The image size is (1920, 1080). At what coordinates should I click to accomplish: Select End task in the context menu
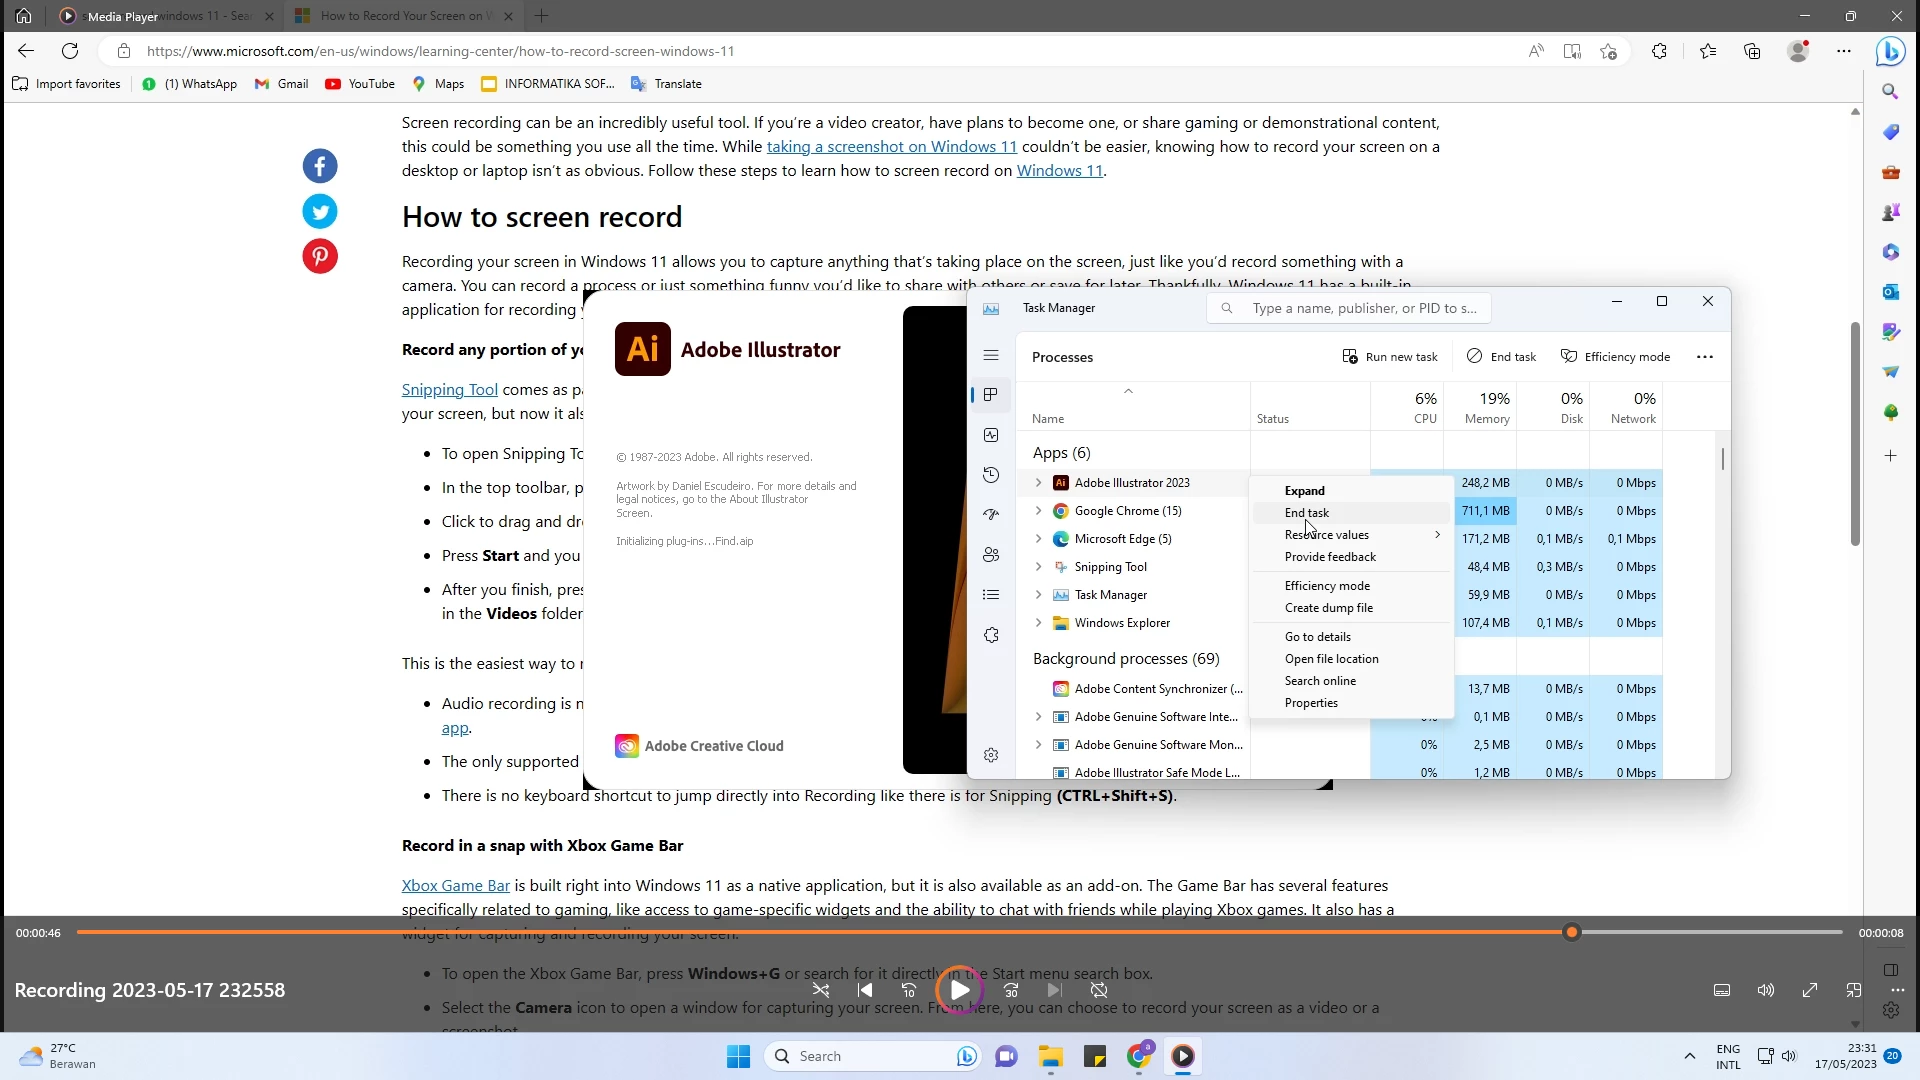[1307, 513]
